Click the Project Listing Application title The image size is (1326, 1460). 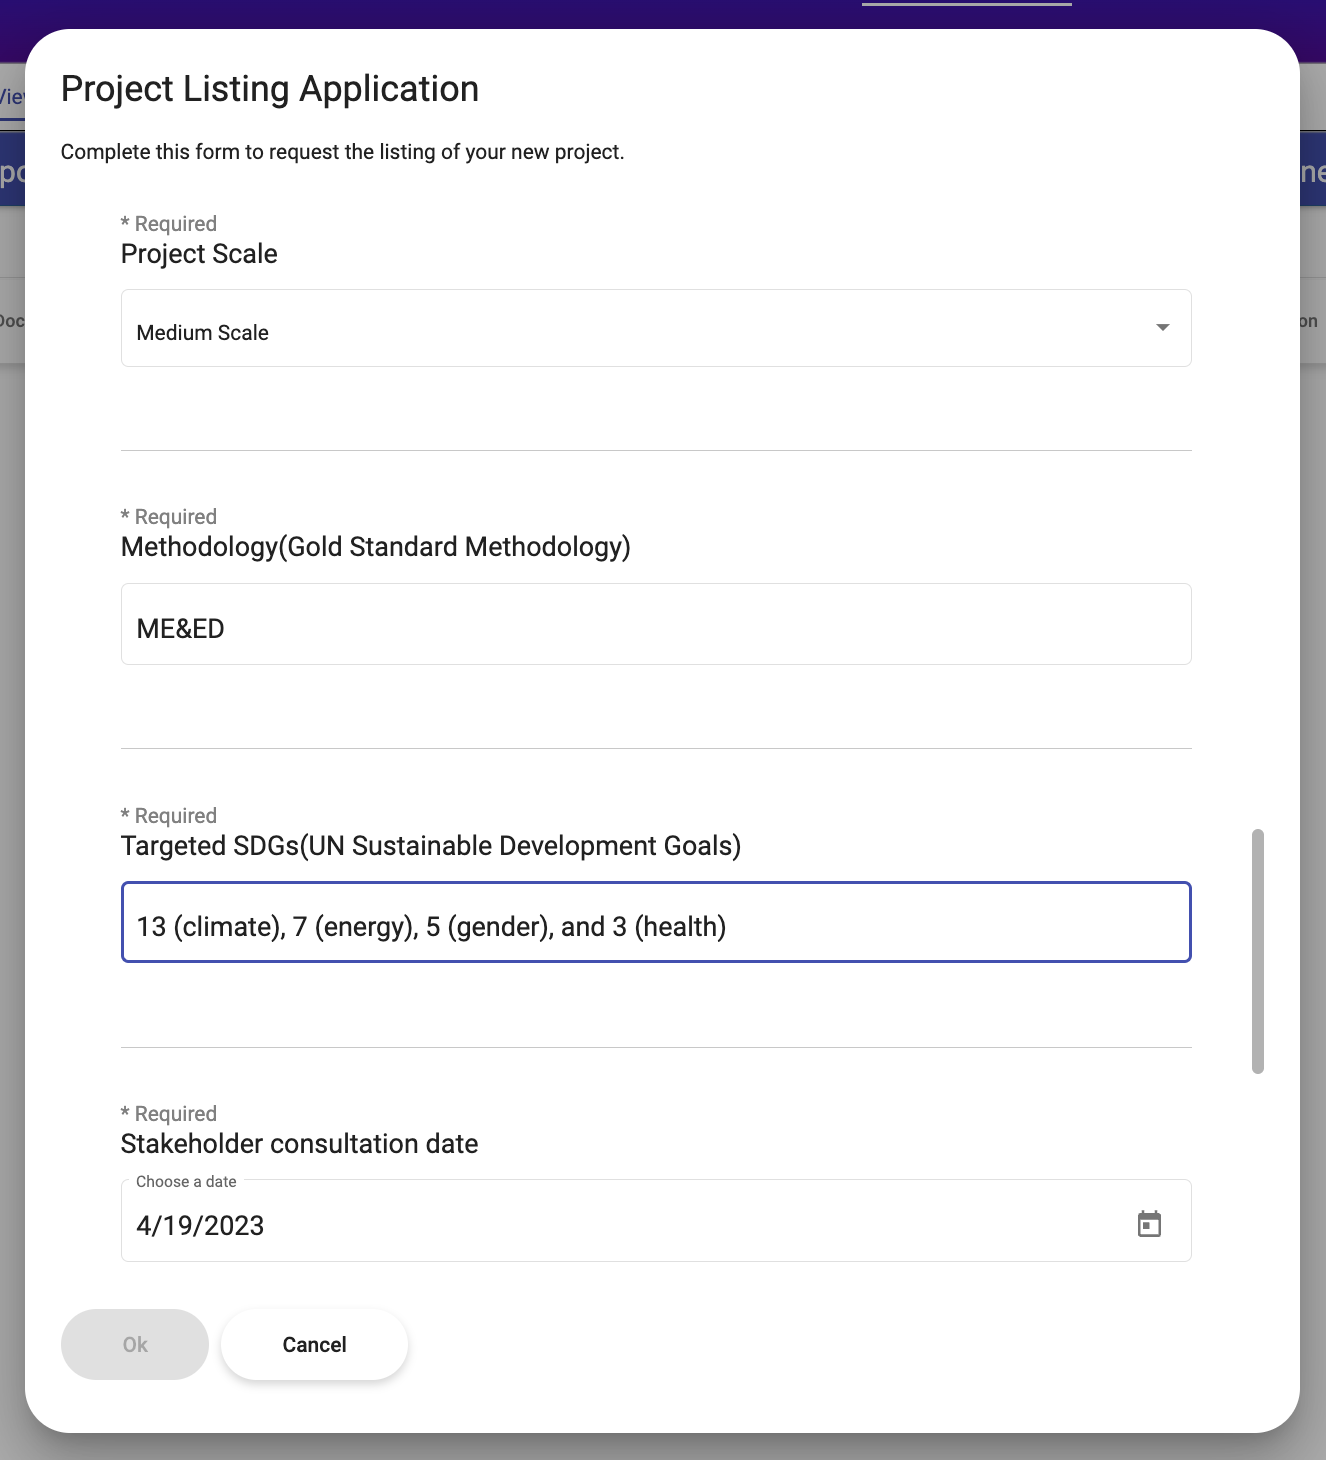pyautogui.click(x=270, y=89)
